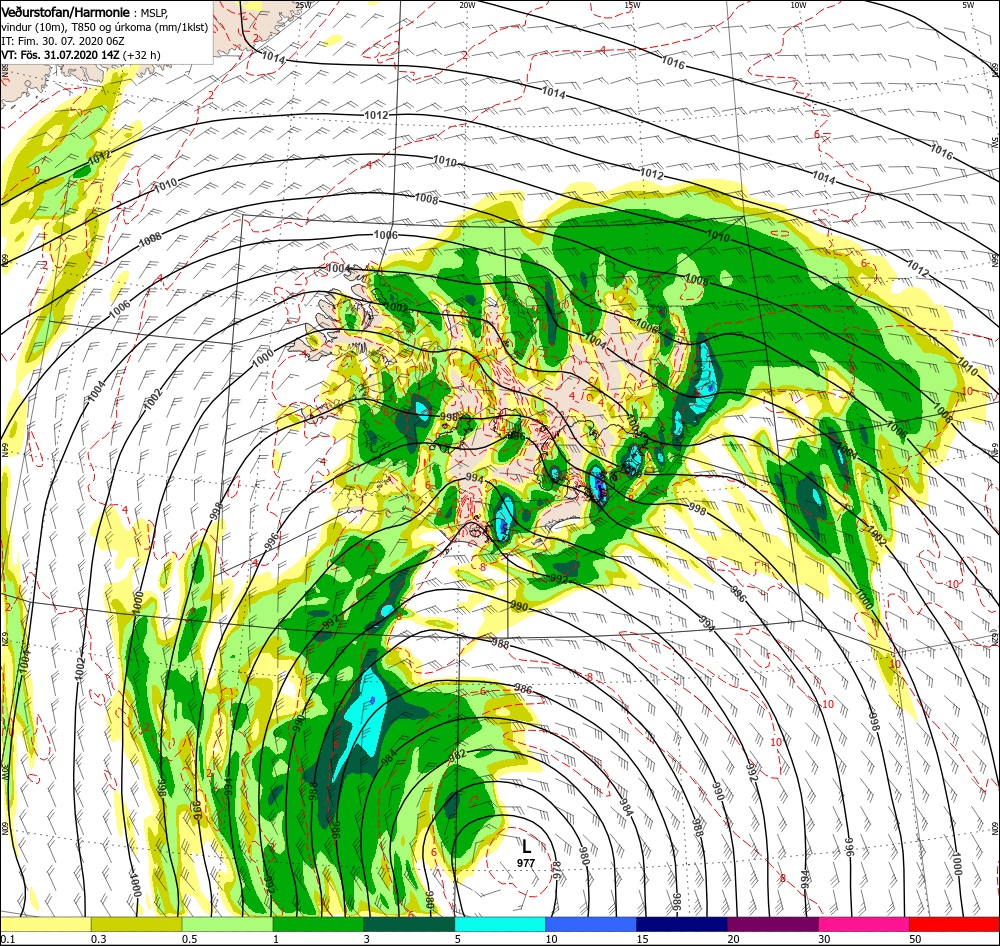Click the pink 30 mm legend swatch
Viewport: 1000px width, 946px height.
pos(864,924)
